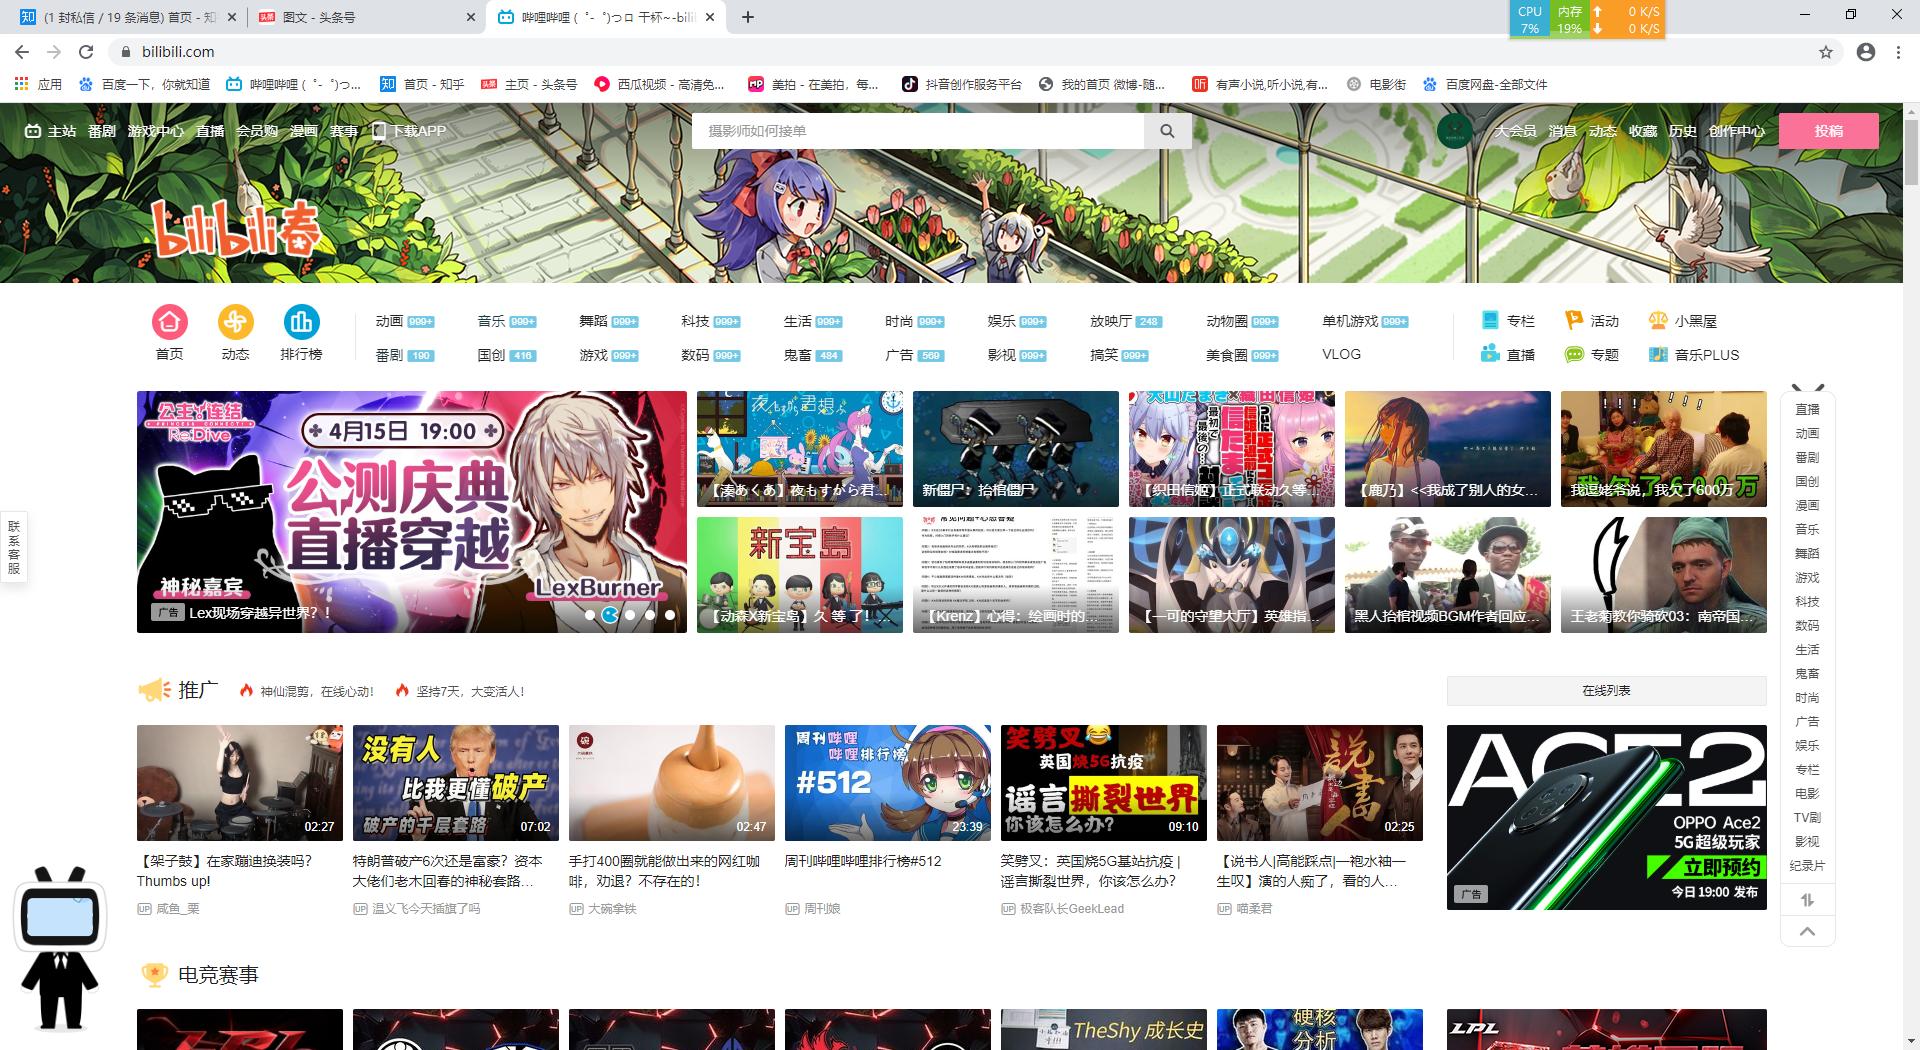Open the blue 排行榜 ranking icon
The image size is (1920, 1050).
coord(301,322)
